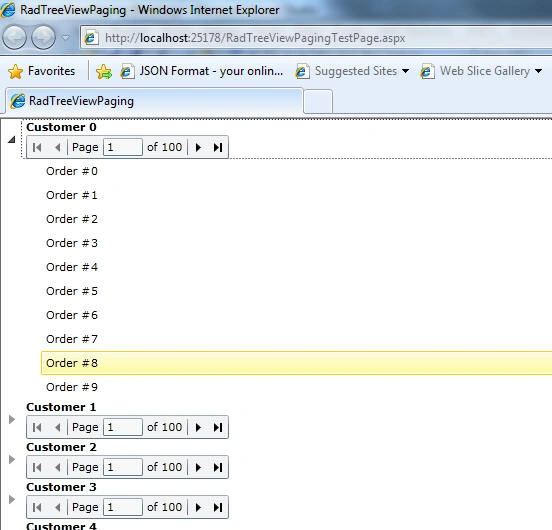Select tree item Order #3
The height and width of the screenshot is (530, 552).
(72, 243)
